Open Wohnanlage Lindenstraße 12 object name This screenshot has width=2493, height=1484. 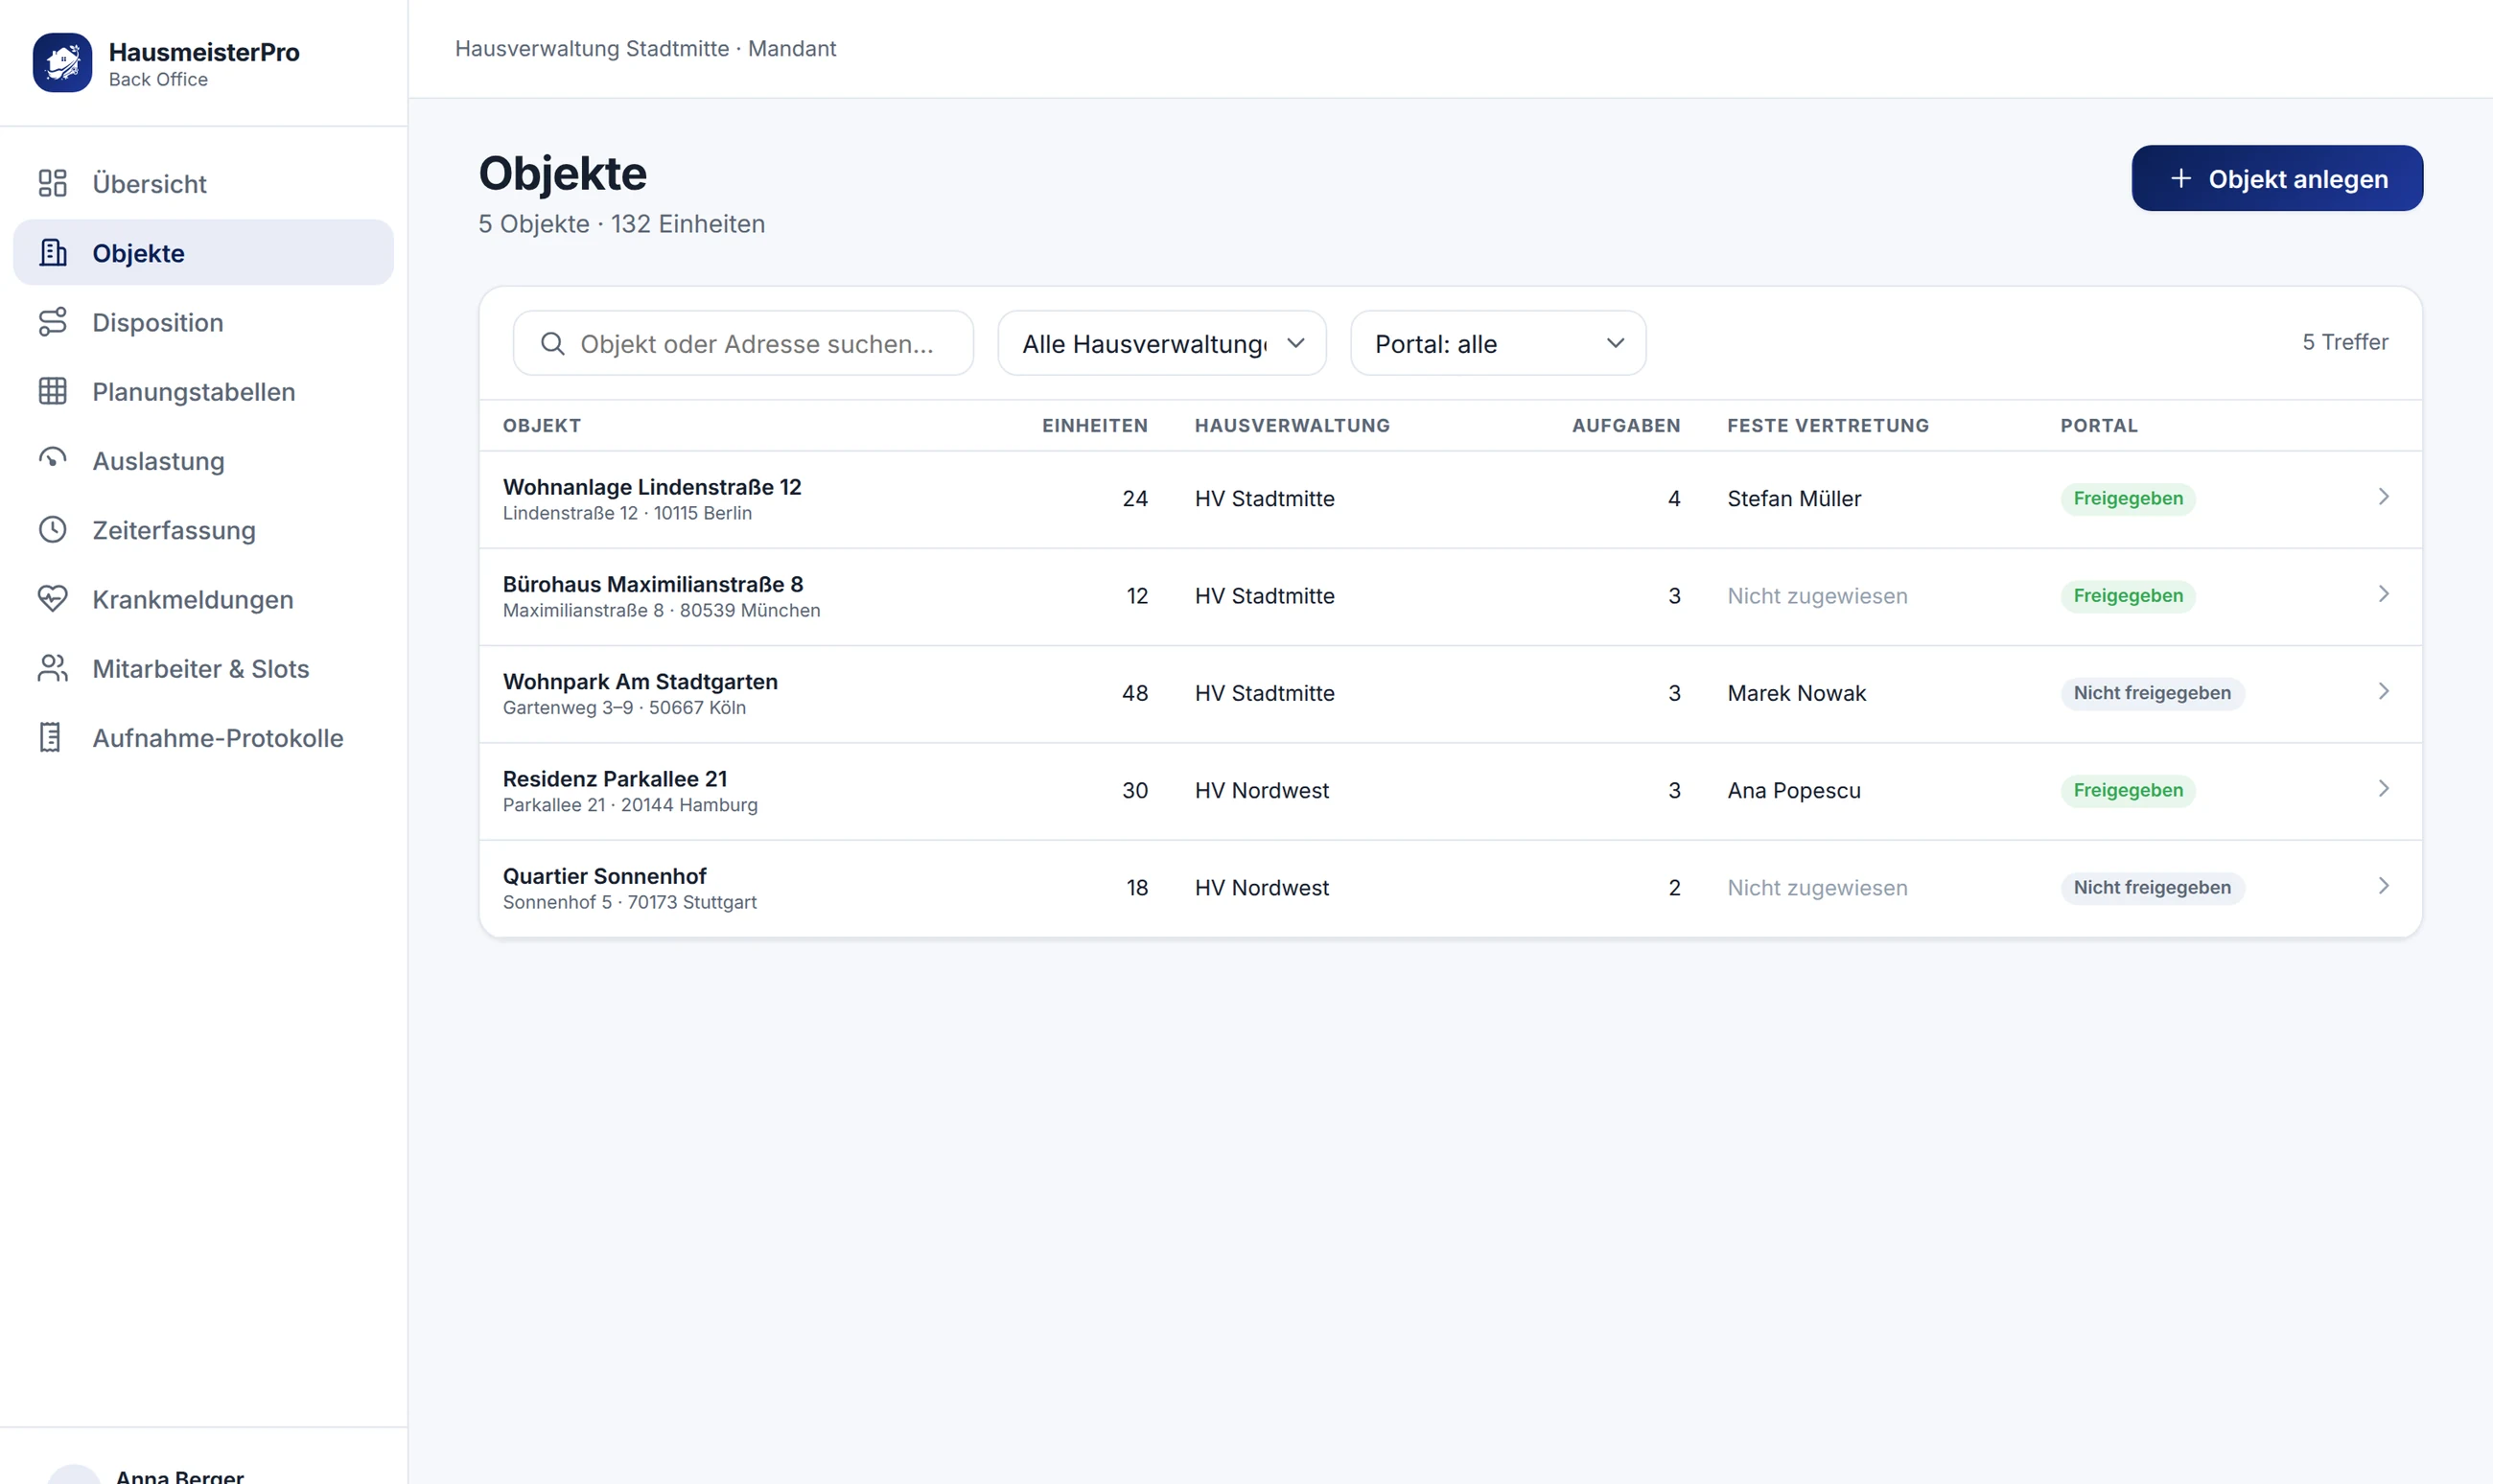pyautogui.click(x=652, y=487)
